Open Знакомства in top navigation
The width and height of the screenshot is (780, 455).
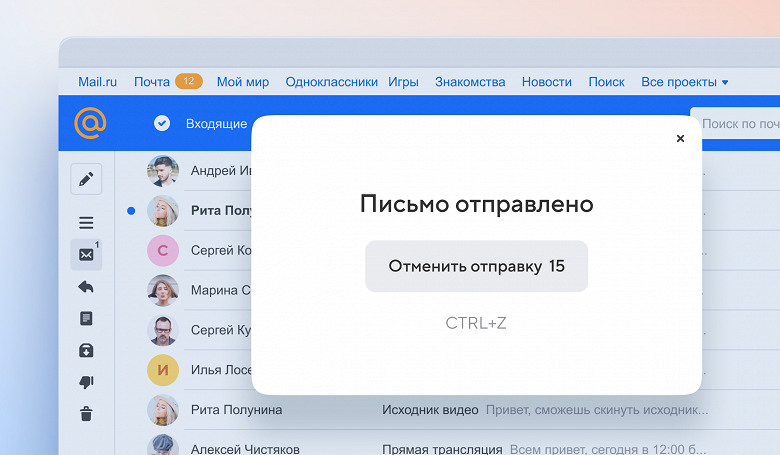[470, 82]
